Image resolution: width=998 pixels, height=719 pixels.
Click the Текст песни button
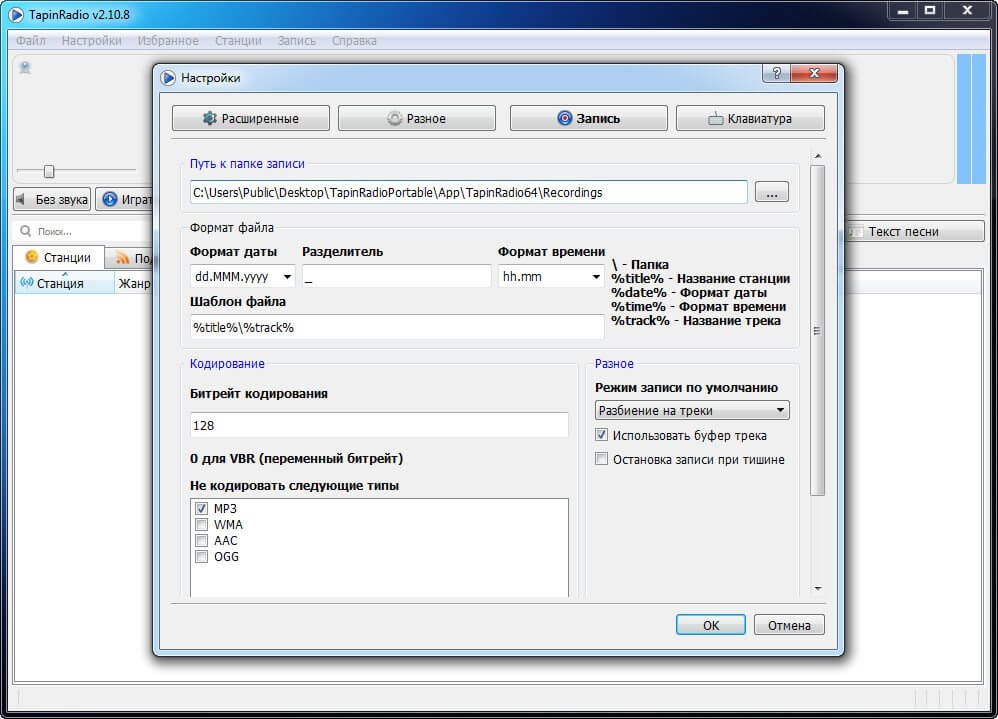coord(914,232)
